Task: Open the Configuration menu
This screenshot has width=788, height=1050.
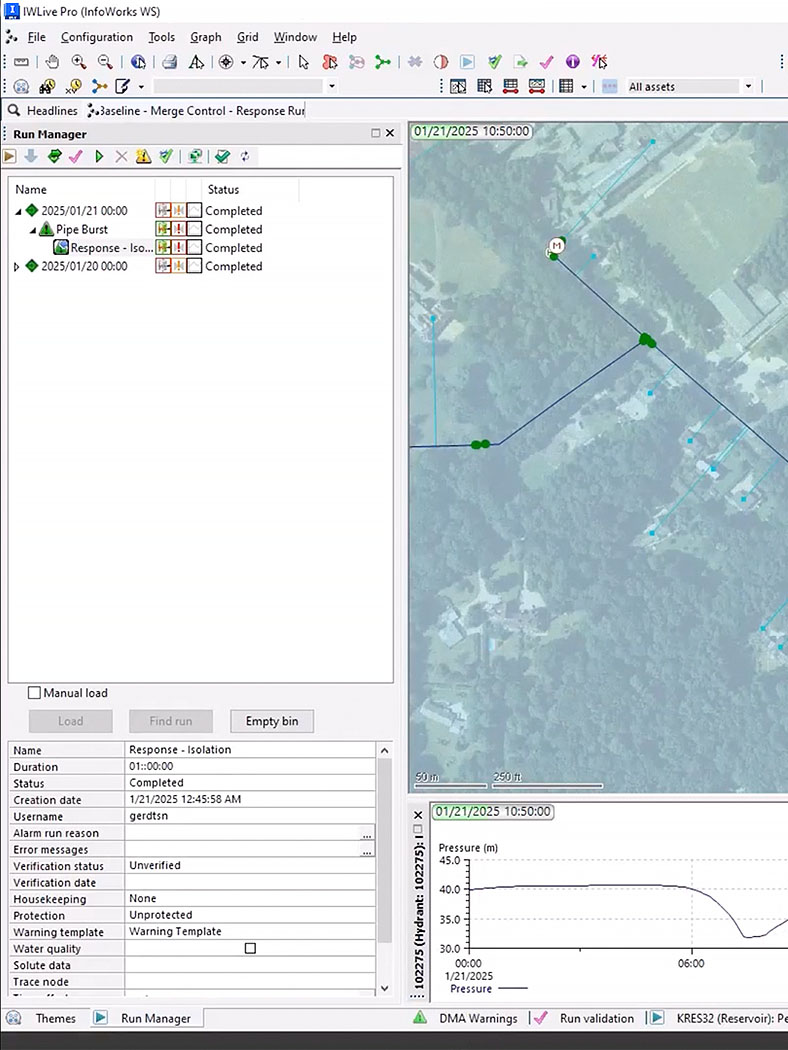Action: (x=96, y=37)
